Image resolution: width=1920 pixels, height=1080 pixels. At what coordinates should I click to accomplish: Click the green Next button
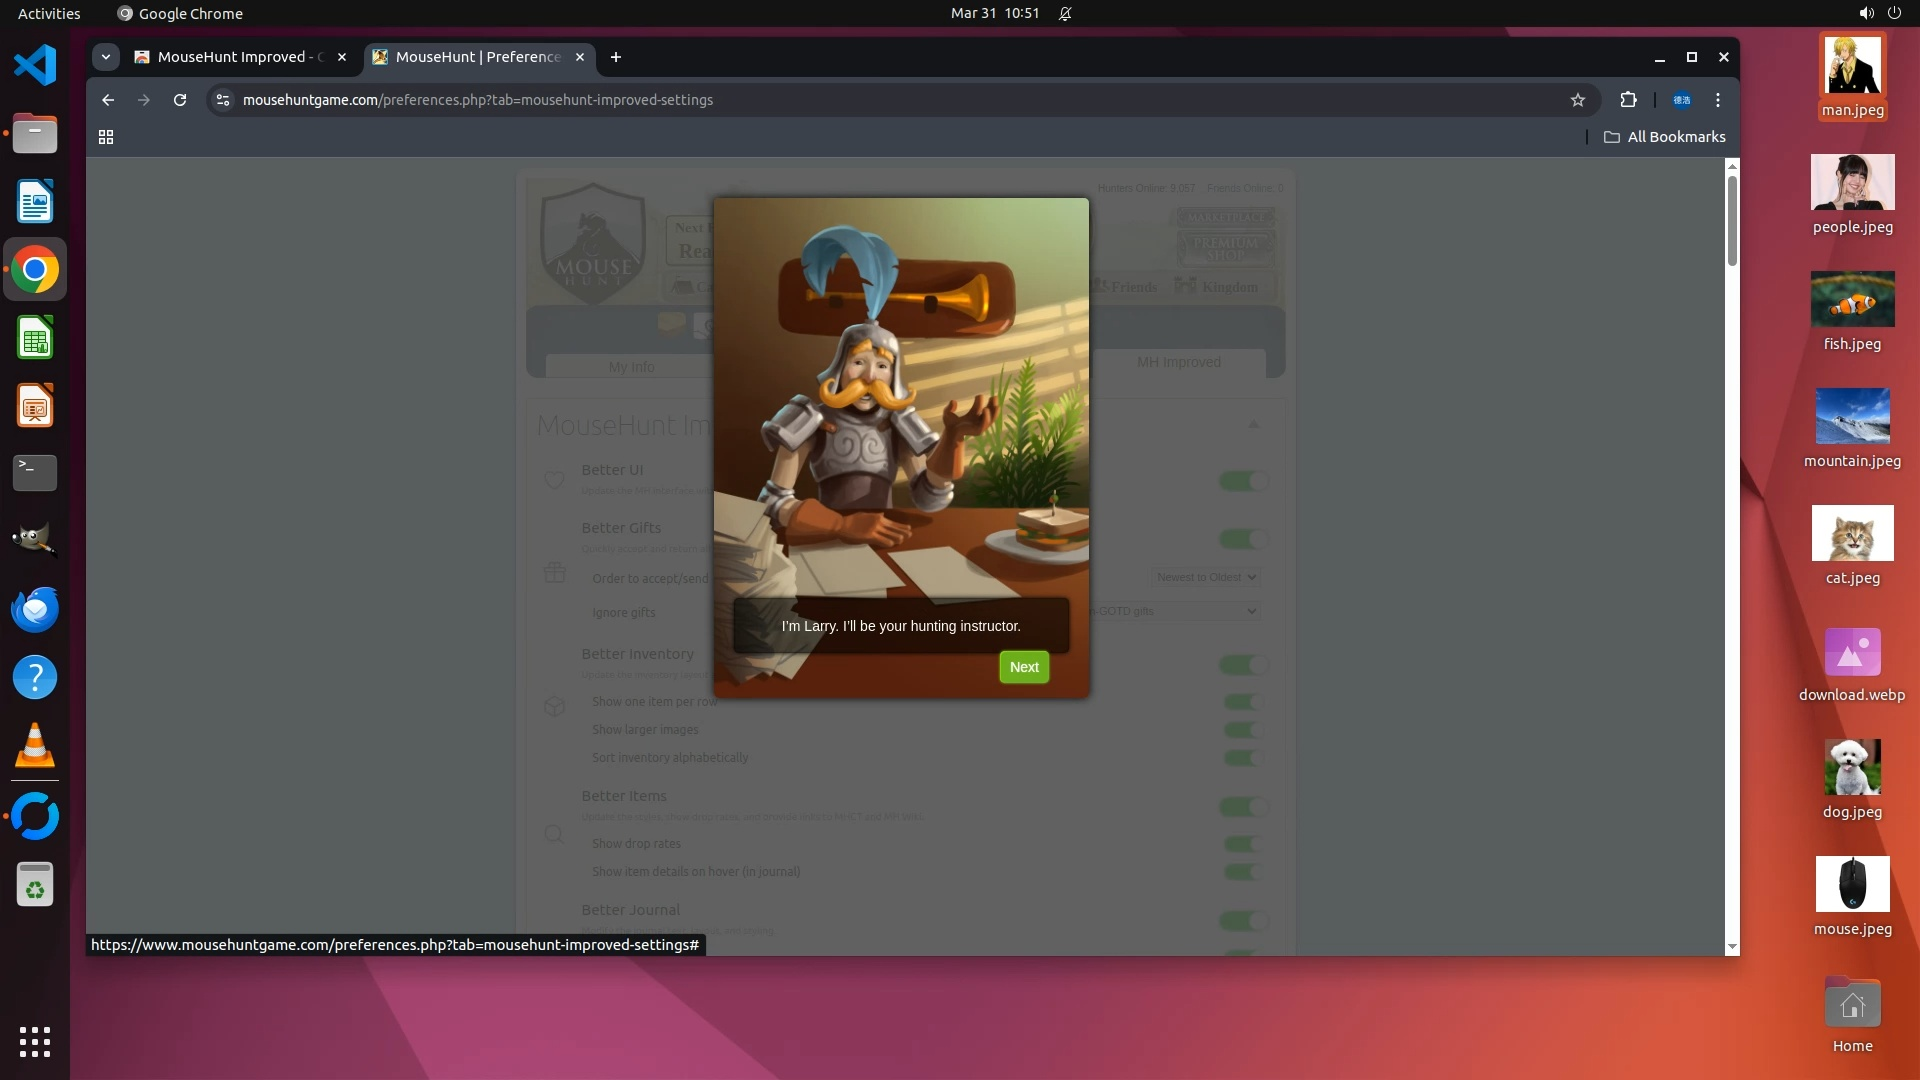pyautogui.click(x=1023, y=667)
